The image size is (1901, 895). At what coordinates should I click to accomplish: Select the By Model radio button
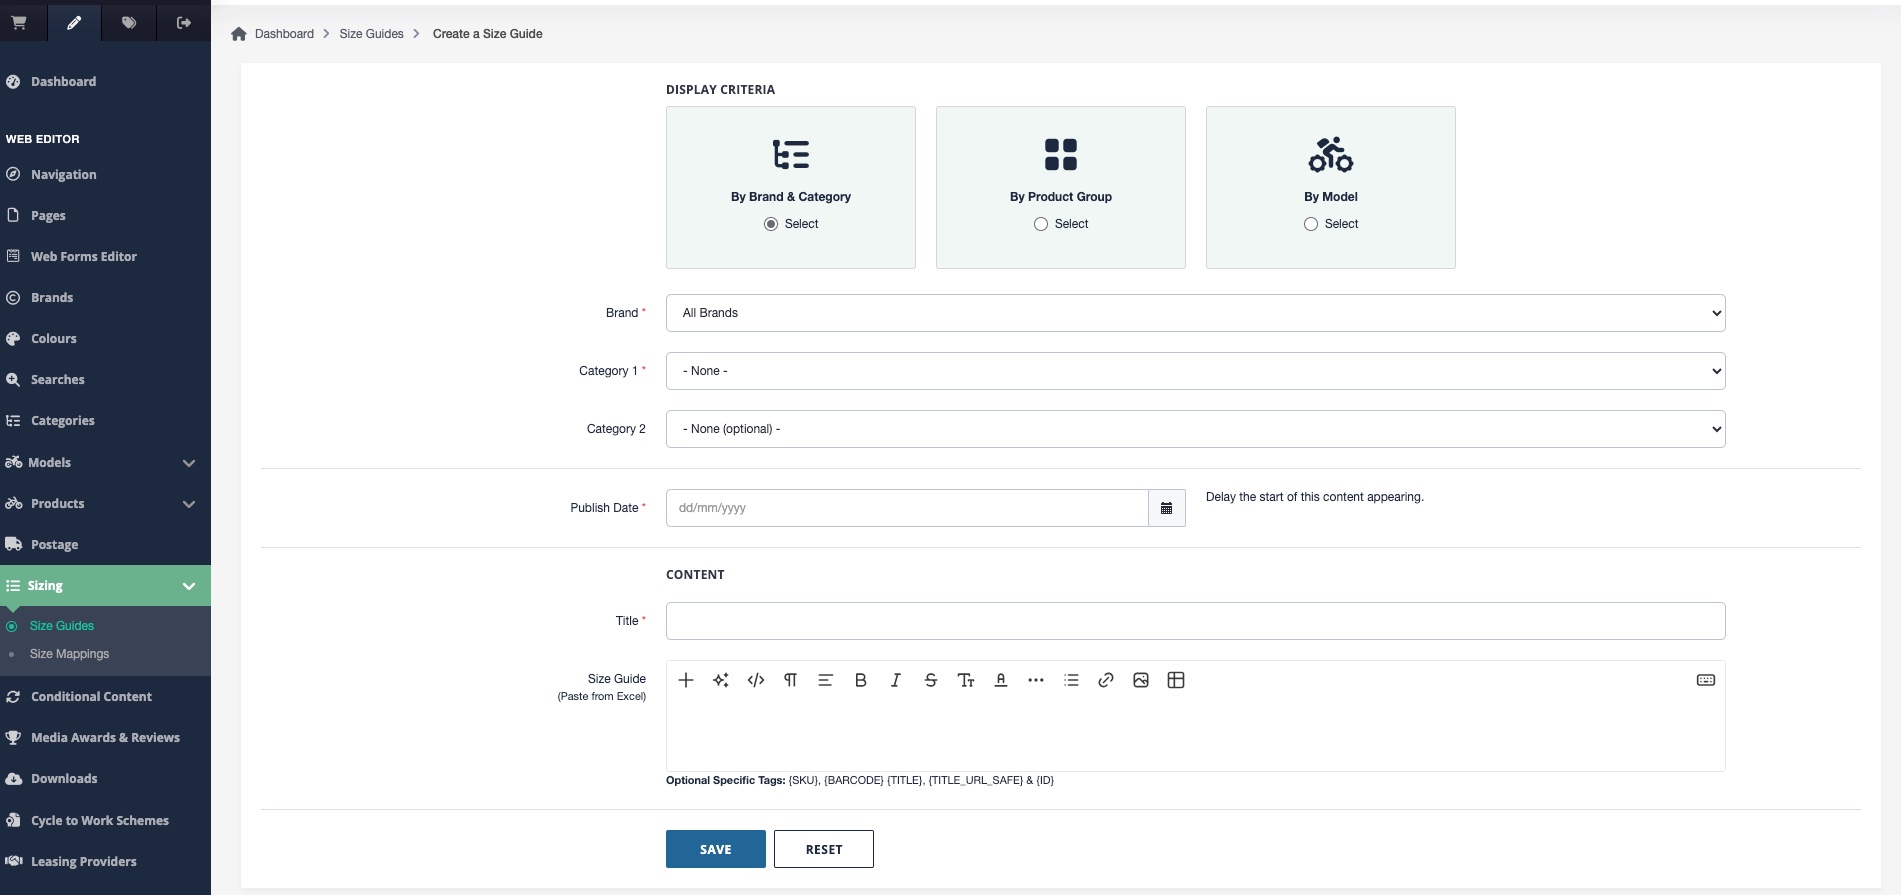(1311, 224)
